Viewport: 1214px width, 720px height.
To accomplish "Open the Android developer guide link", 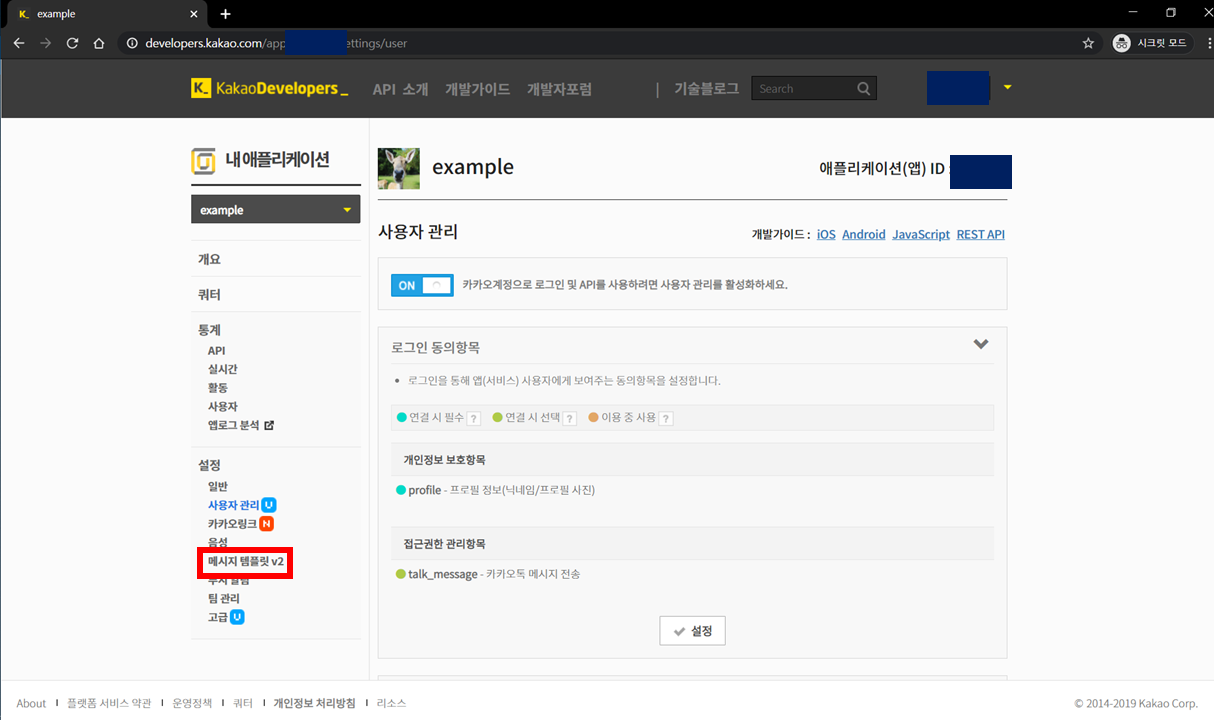I will (x=864, y=234).
